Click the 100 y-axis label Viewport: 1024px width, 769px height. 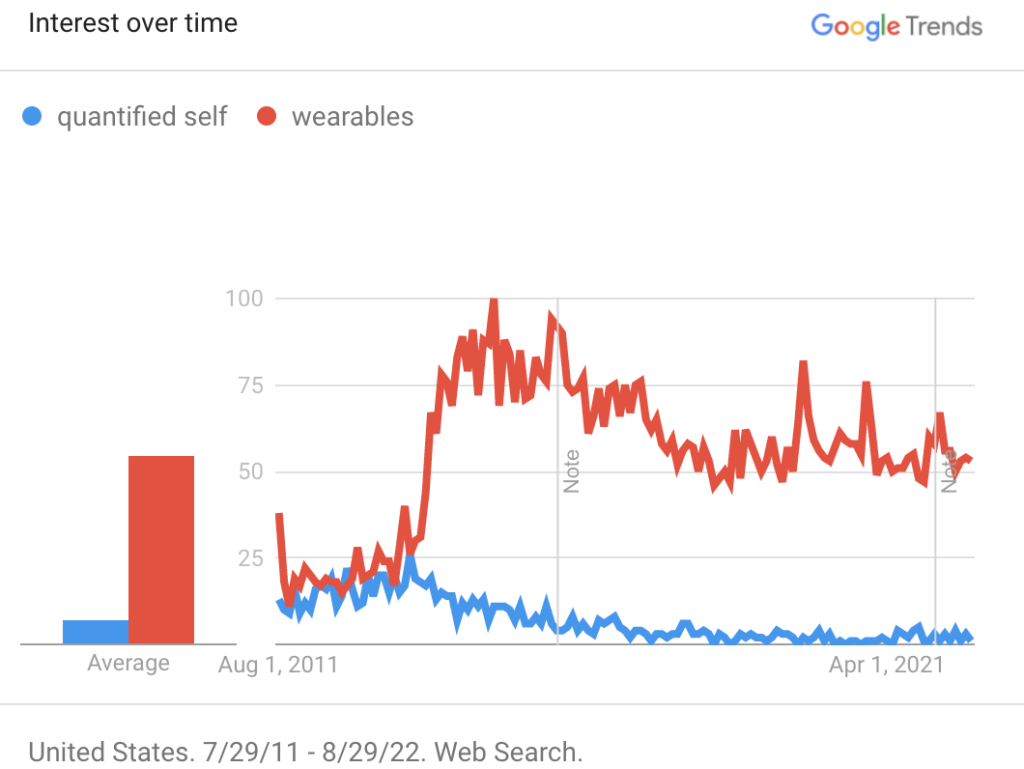[x=243, y=298]
